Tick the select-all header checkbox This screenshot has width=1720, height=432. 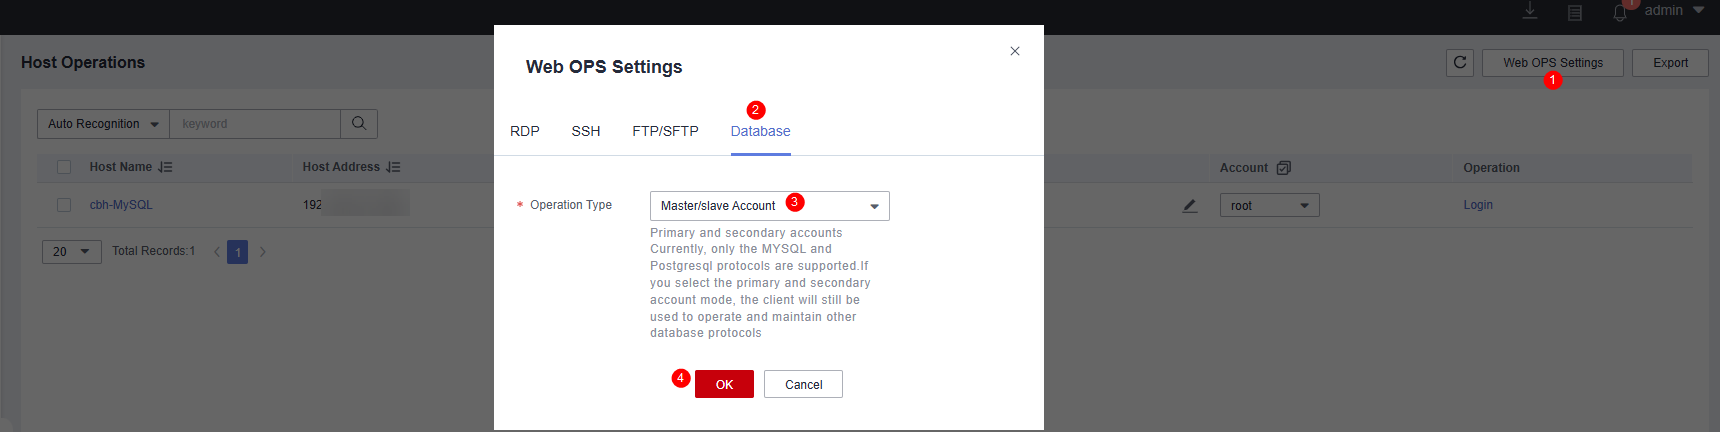point(64,167)
